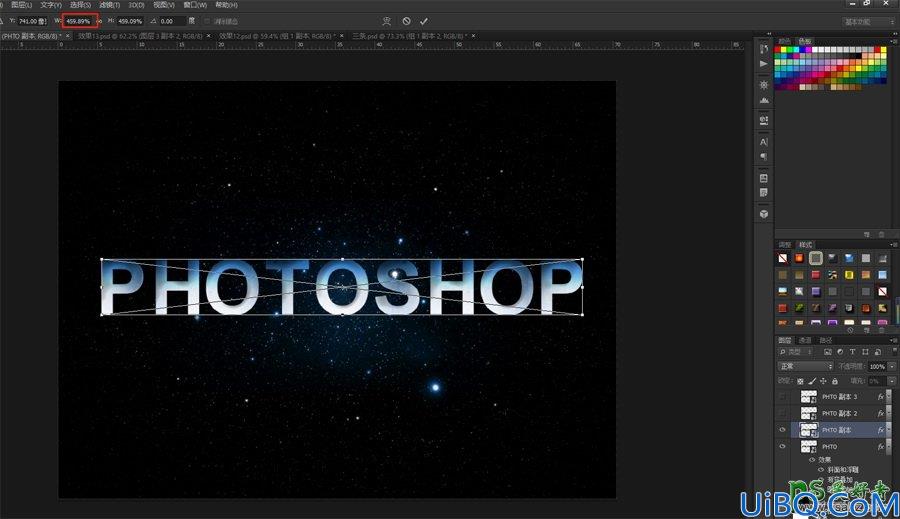Screen dimensions: 900x519
Task: Commit the transform with the checkmark icon
Action: 424,21
